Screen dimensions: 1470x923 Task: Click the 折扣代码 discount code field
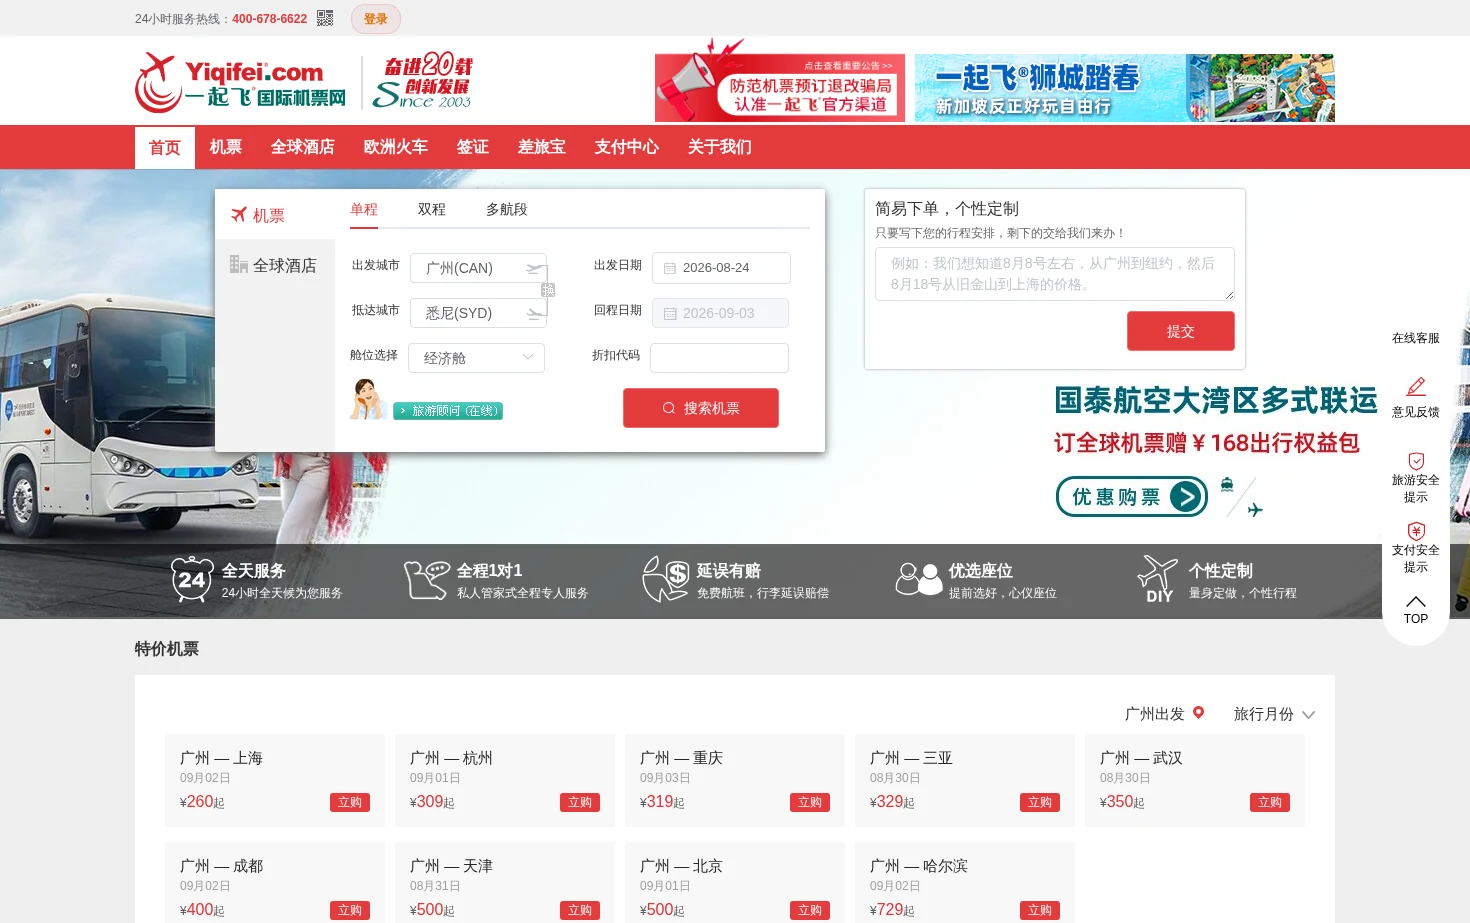(x=720, y=358)
